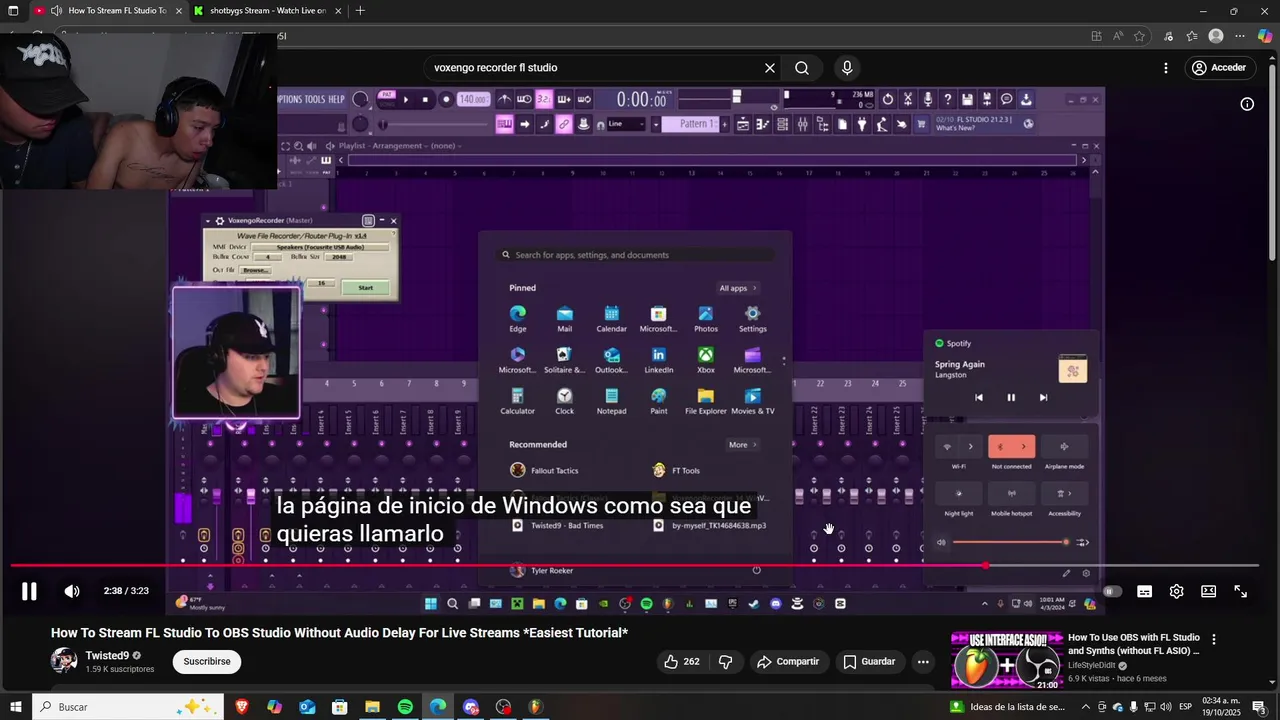
Task: Open Edge tab actions menu
Action: tap(14, 11)
